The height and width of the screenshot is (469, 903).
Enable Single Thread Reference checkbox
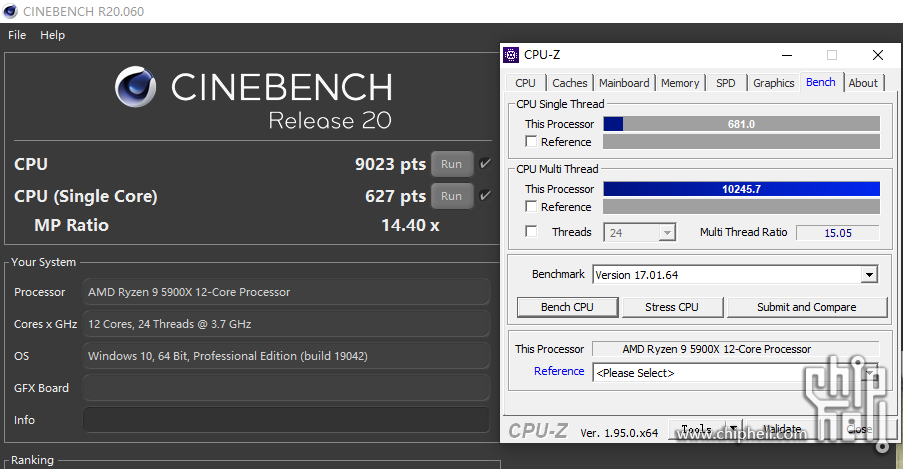[x=531, y=141]
